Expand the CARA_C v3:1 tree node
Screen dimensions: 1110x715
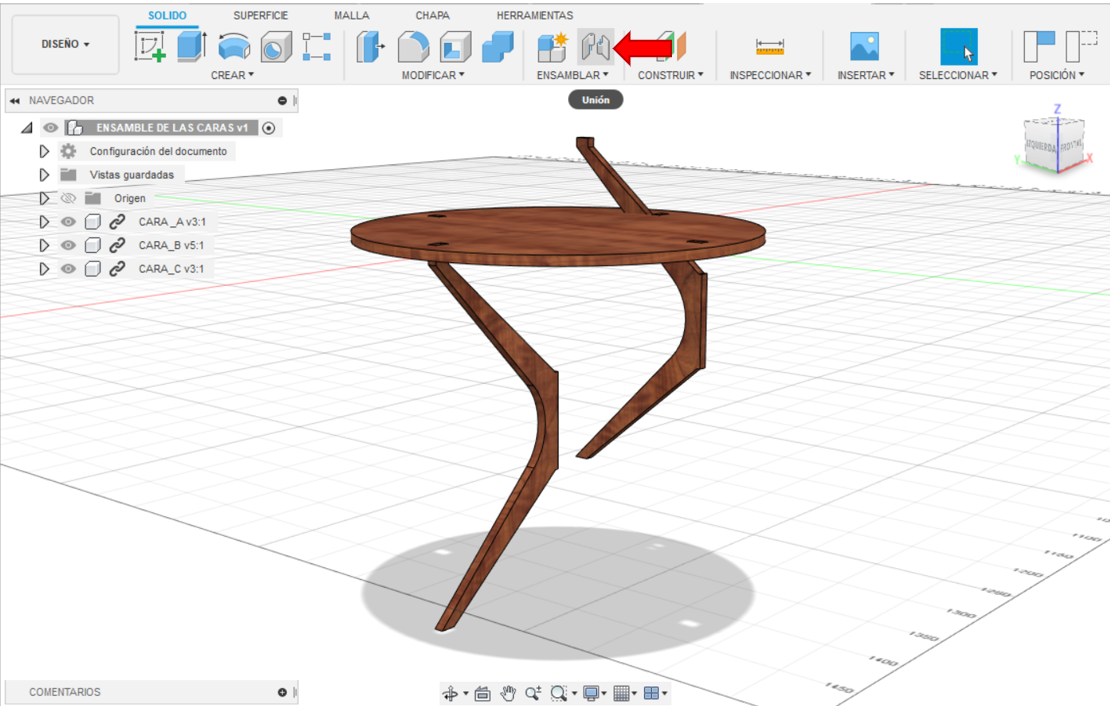click(44, 268)
